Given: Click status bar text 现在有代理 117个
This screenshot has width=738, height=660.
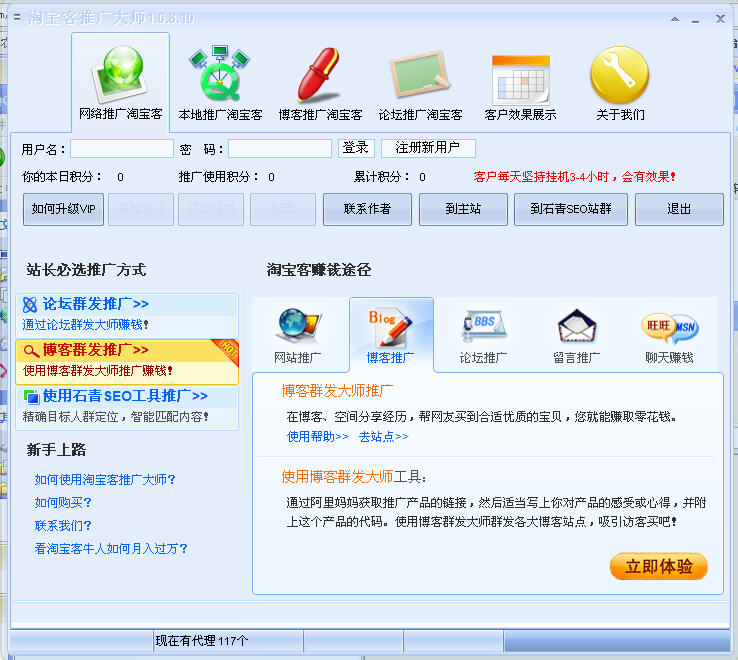Looking at the screenshot, I should coord(202,641).
